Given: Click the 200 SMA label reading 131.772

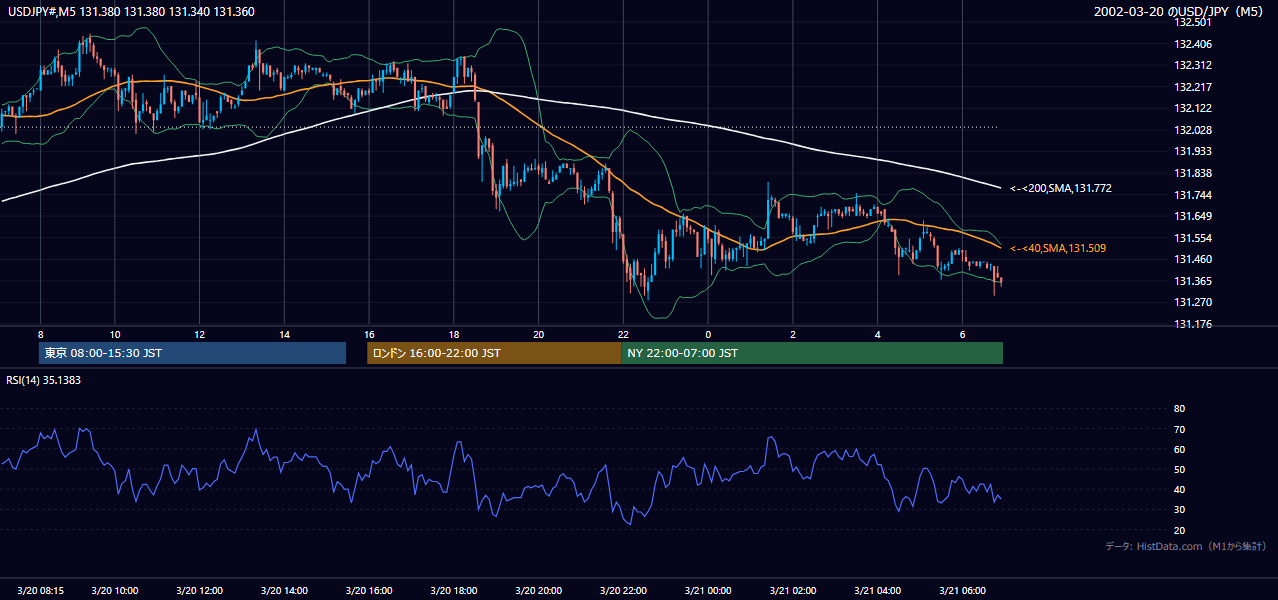Looking at the screenshot, I should [1061, 188].
